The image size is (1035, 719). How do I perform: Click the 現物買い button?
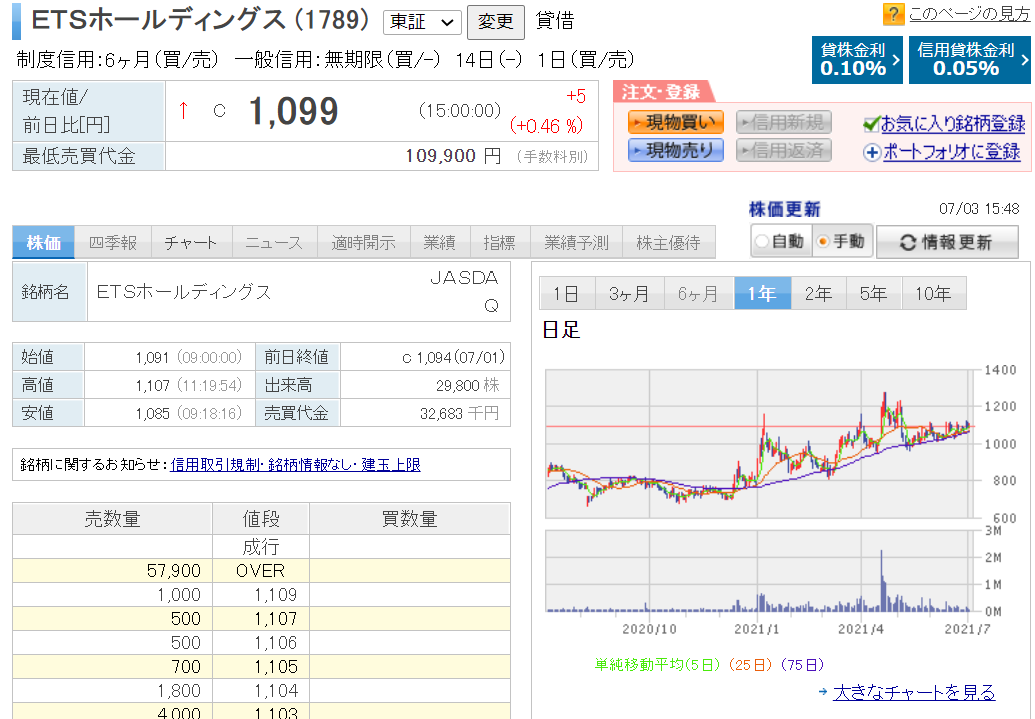pos(675,122)
